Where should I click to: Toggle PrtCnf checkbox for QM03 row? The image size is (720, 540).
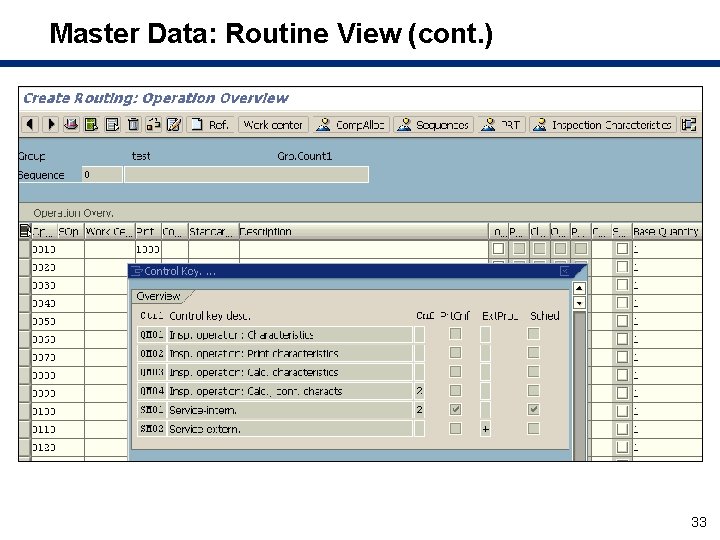(x=455, y=371)
